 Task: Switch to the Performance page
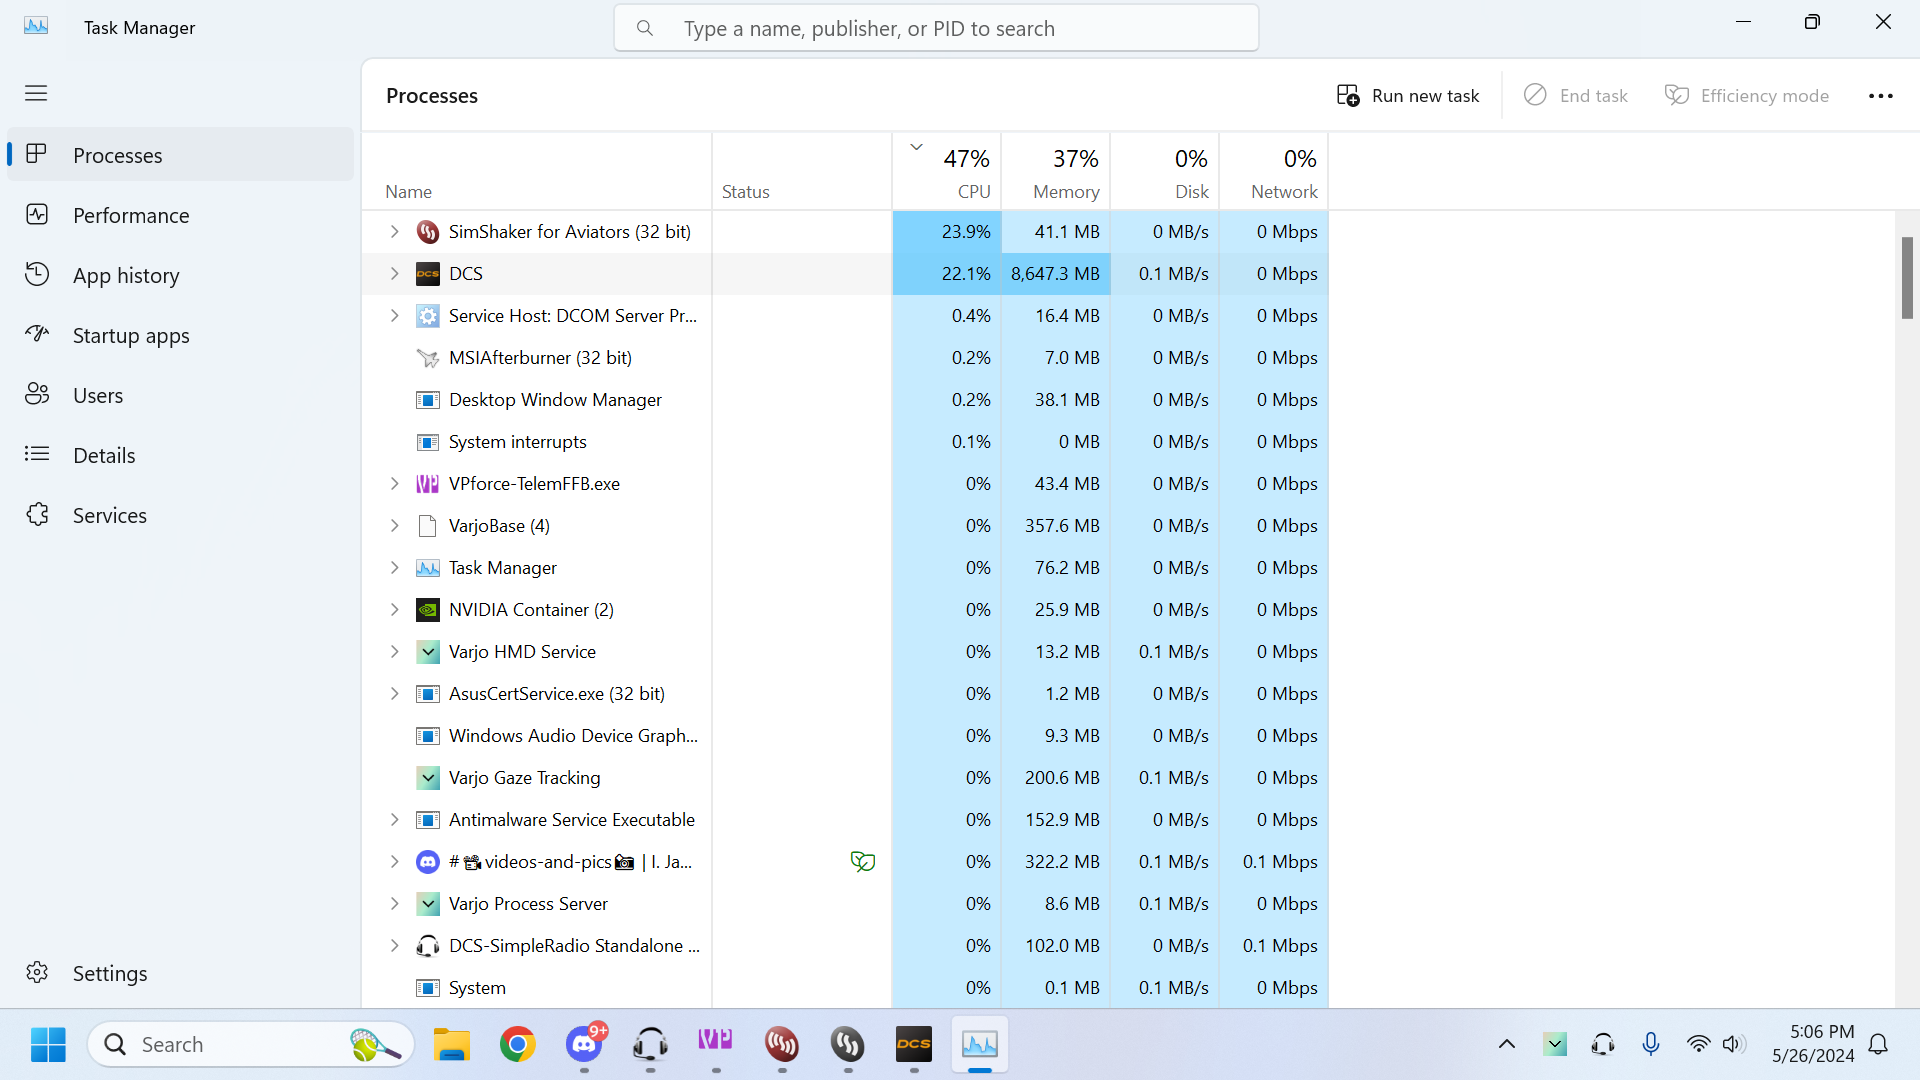(x=180, y=215)
